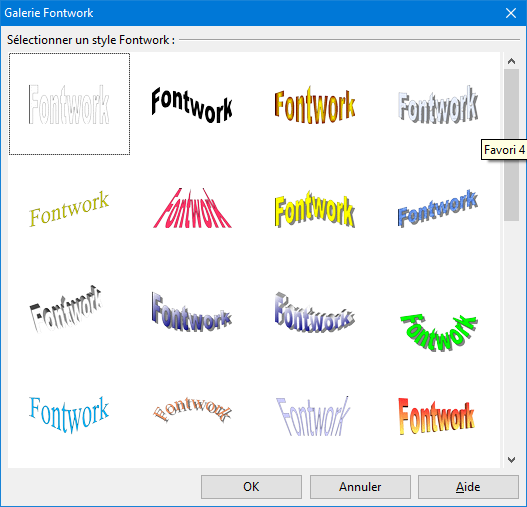Choose the black wavy Fontwork style
The width and height of the screenshot is (527, 507).
pos(192,104)
